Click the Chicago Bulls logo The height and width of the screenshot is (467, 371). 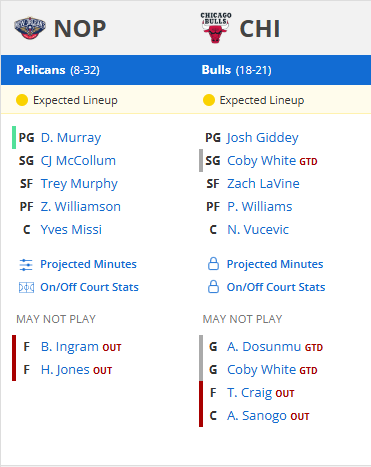click(216, 28)
